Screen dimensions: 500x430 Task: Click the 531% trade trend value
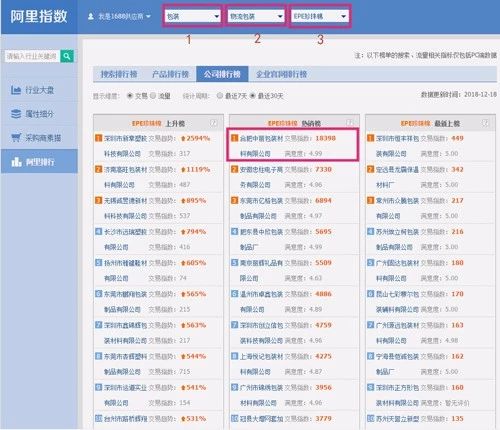pos(194,419)
